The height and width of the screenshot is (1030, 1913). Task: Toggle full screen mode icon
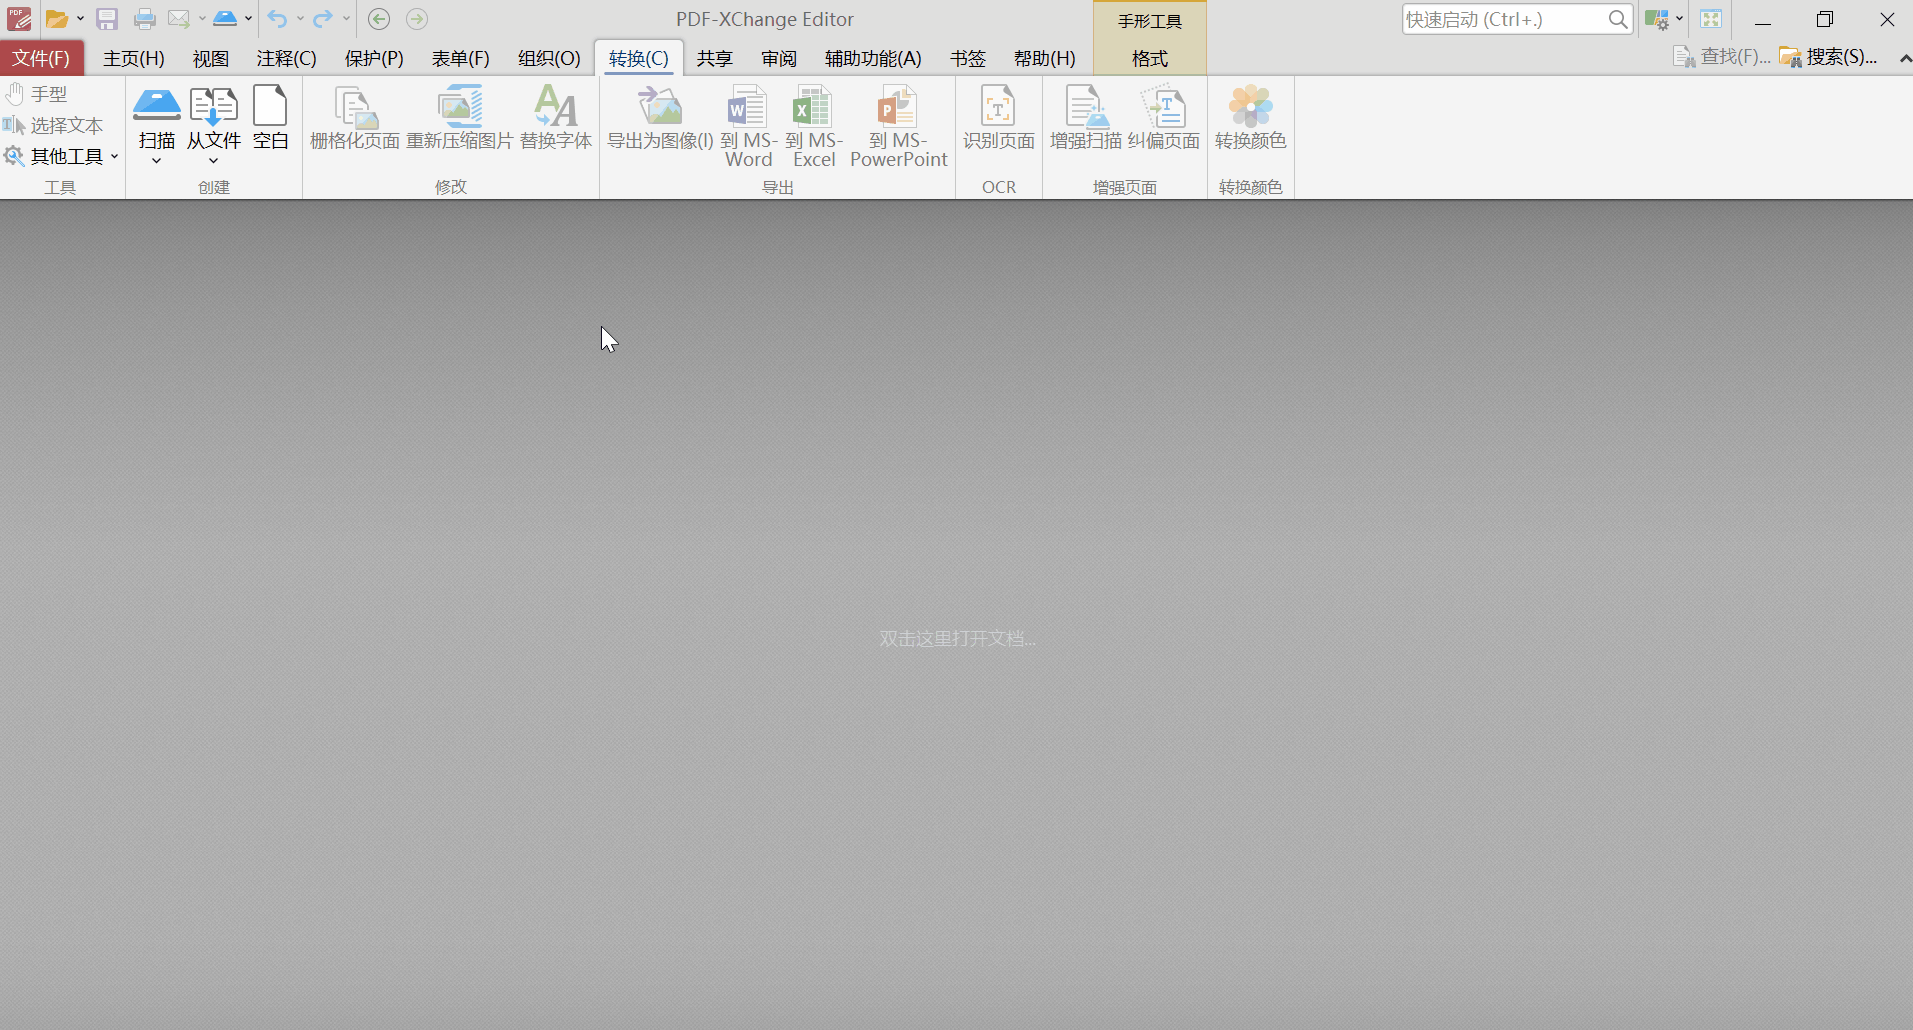pyautogui.click(x=1711, y=19)
